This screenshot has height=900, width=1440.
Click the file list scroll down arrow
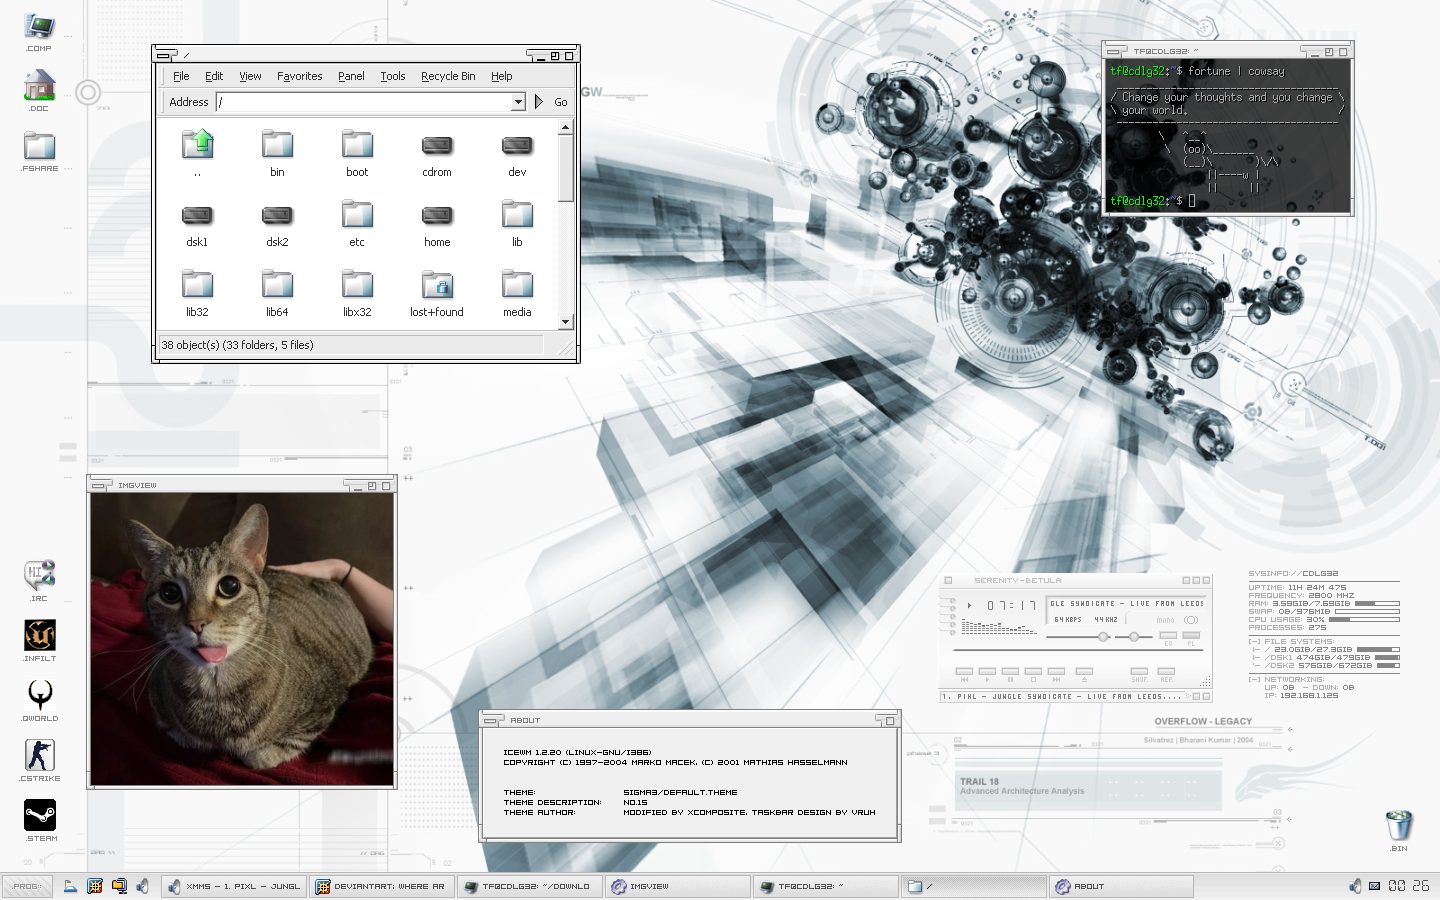[565, 322]
